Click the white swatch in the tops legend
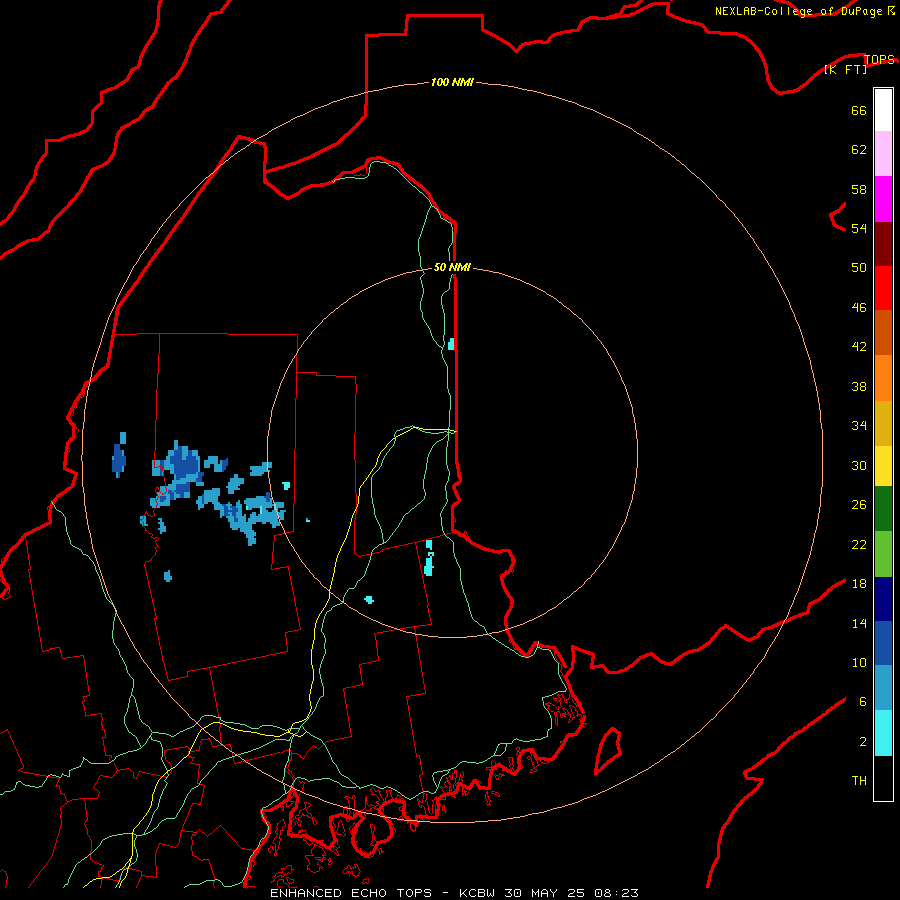900x900 pixels. click(x=883, y=110)
